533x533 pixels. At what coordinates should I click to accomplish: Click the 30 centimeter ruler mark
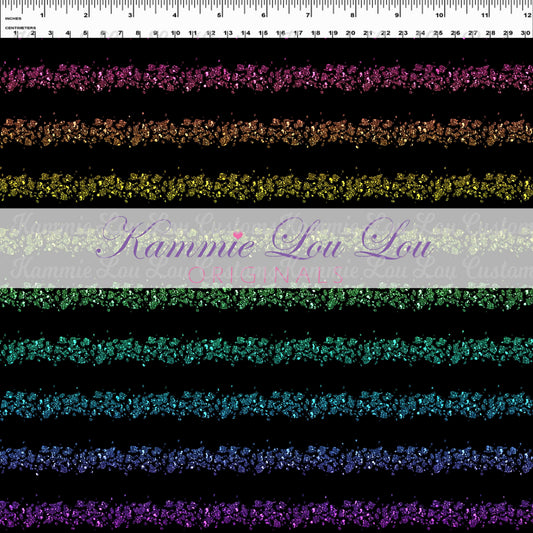526,33
